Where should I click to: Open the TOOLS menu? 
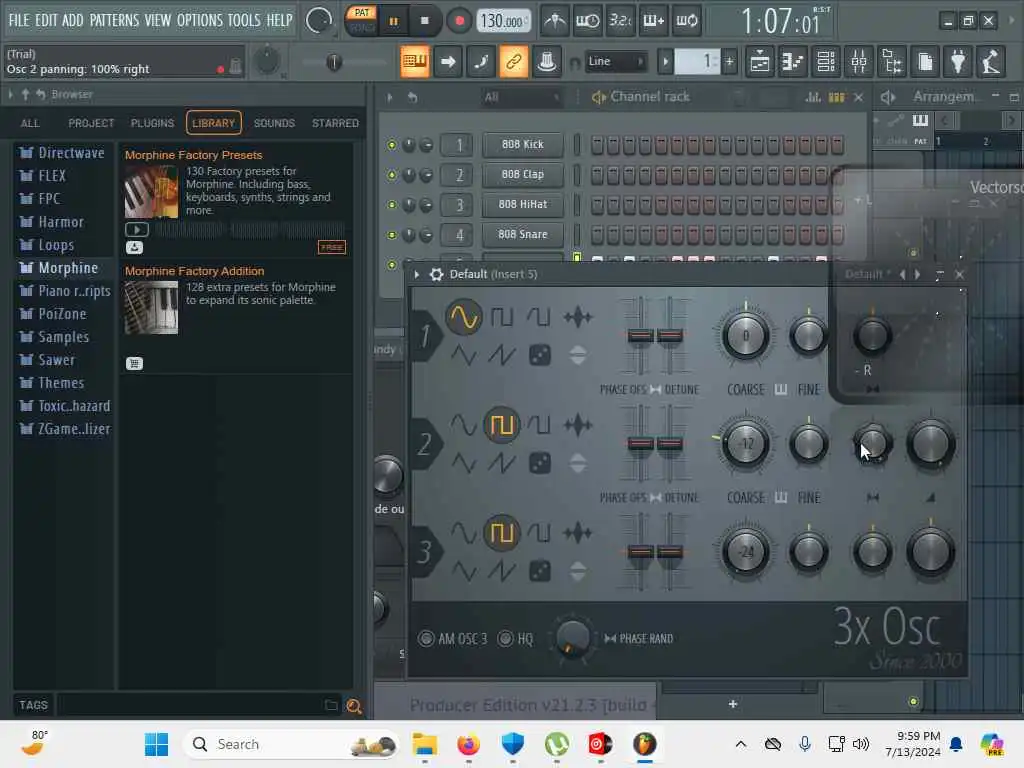[x=244, y=20]
